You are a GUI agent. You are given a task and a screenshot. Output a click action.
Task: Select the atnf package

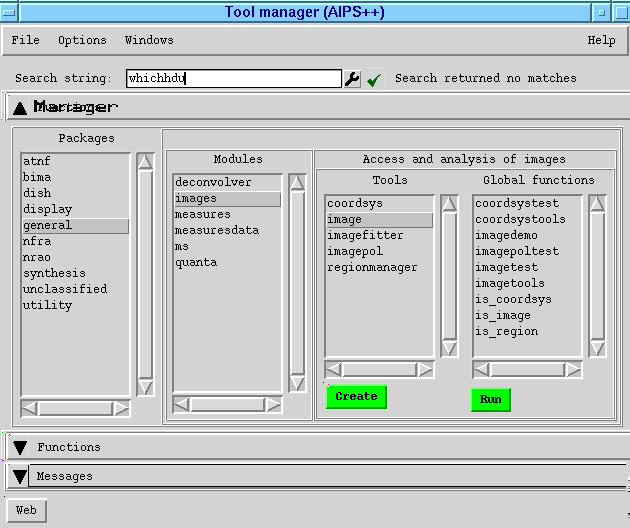(76, 161)
